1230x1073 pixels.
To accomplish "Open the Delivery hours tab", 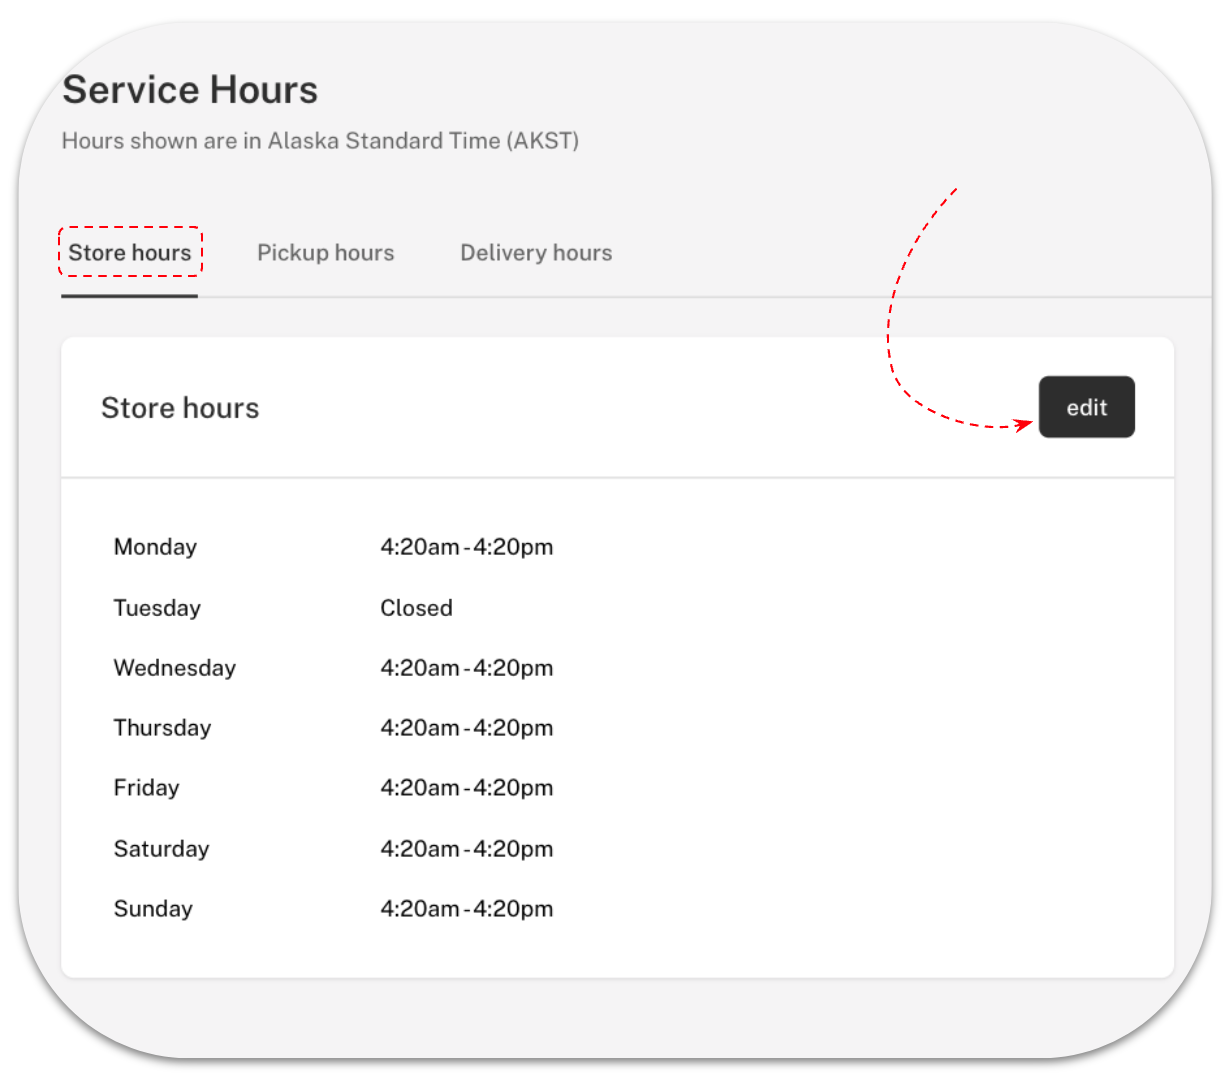I will (x=535, y=252).
